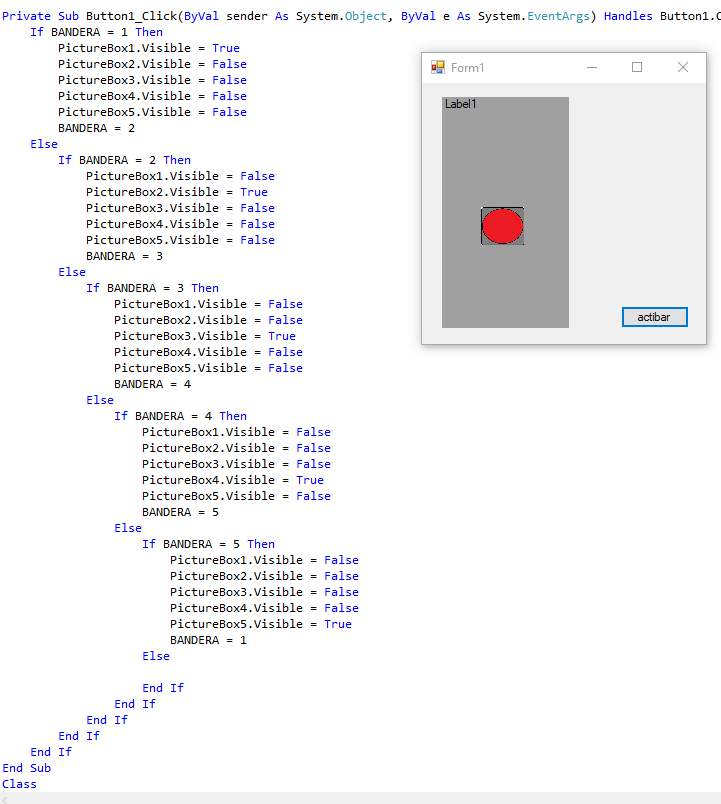Click the 'If BANDERA = 1 Then' line
The height and width of the screenshot is (804, 721).
click(x=96, y=32)
